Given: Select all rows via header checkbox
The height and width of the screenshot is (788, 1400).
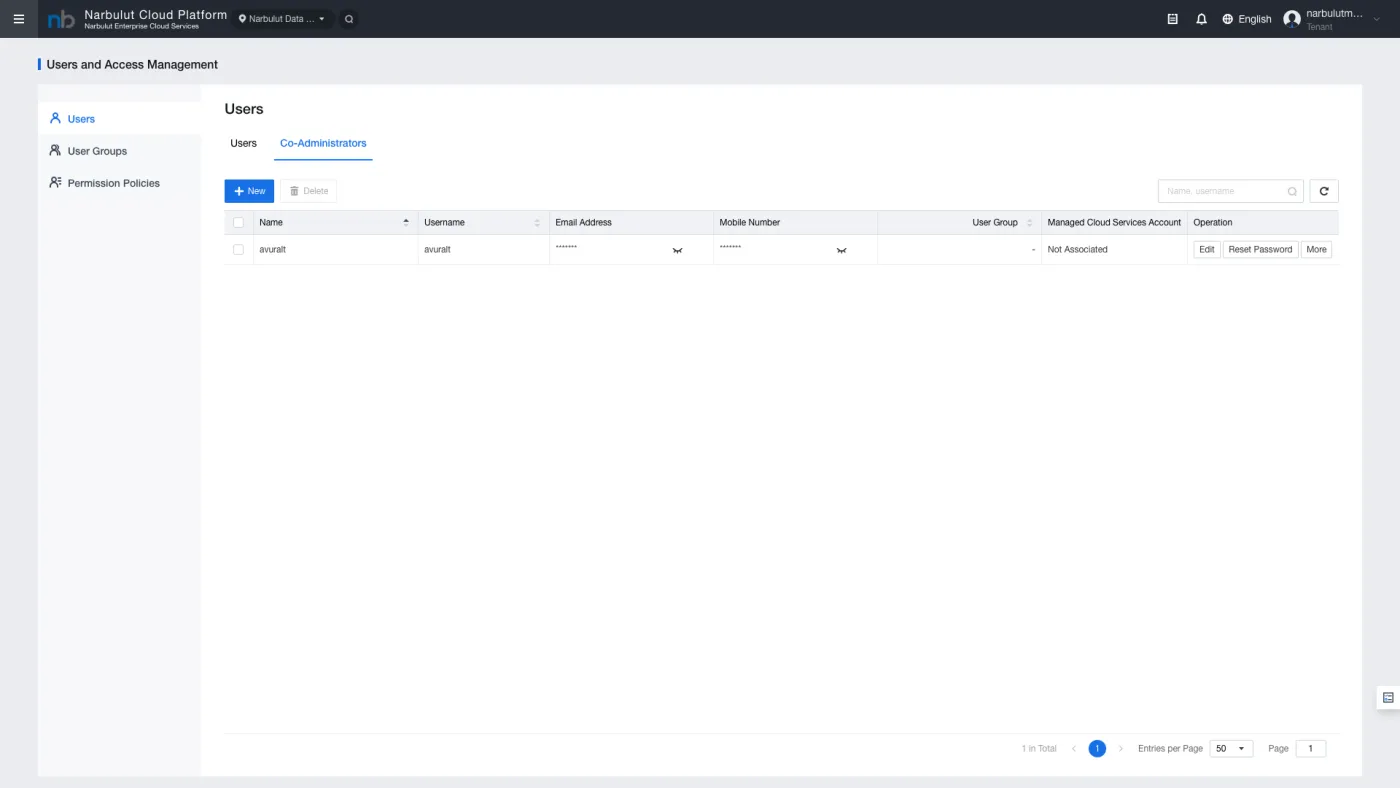Looking at the screenshot, I should 238,222.
